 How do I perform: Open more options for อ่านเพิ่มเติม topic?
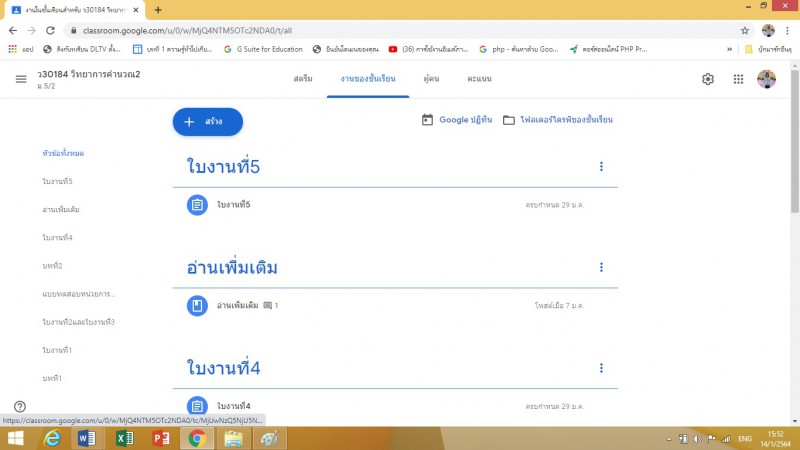(x=601, y=267)
